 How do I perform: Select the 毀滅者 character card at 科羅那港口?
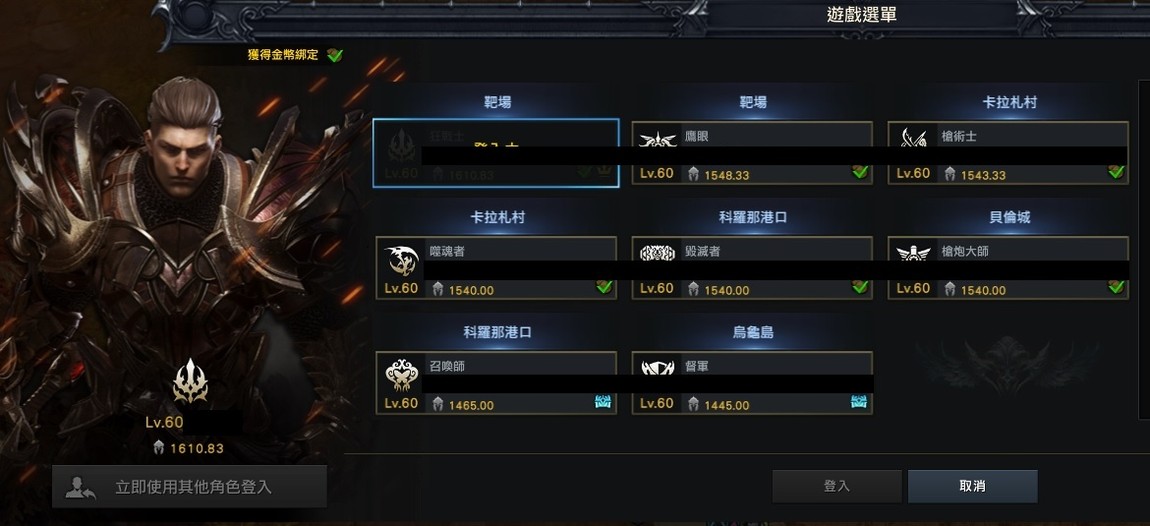[x=752, y=268]
